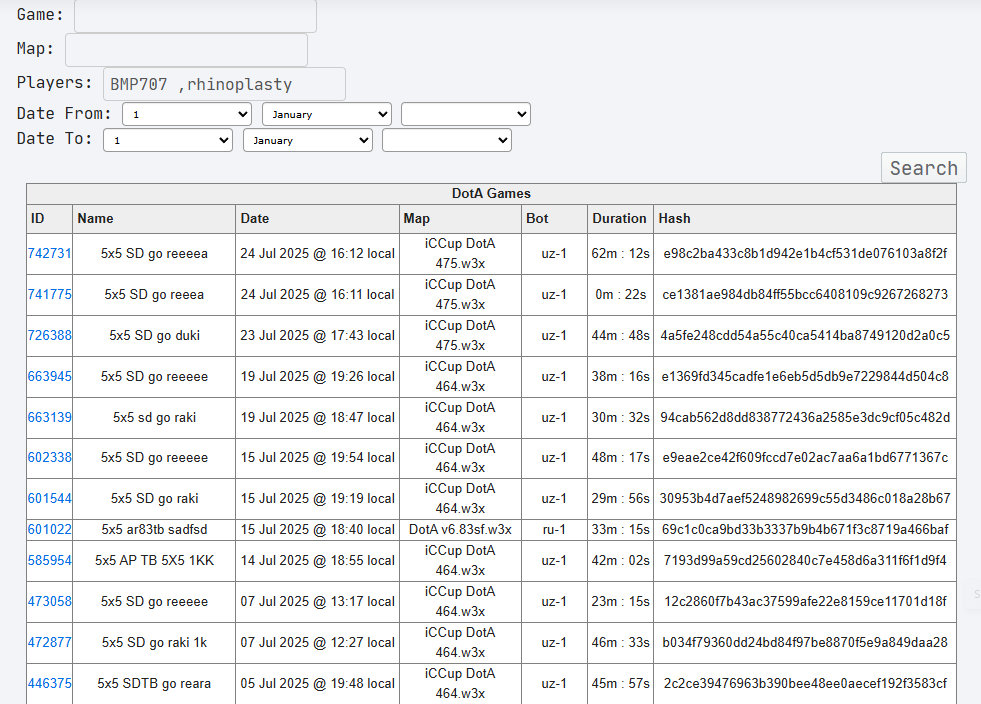The height and width of the screenshot is (704, 981).
Task: Open Date To day dropdown
Action: (168, 140)
